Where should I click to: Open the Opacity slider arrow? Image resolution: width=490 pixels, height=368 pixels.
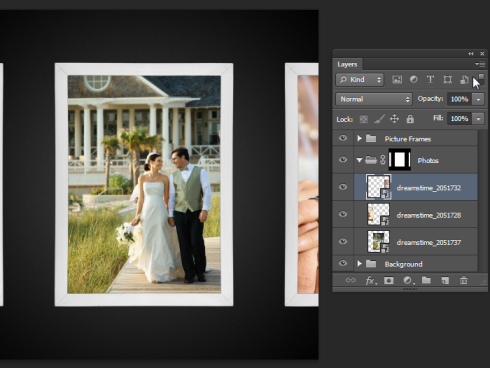point(478,99)
